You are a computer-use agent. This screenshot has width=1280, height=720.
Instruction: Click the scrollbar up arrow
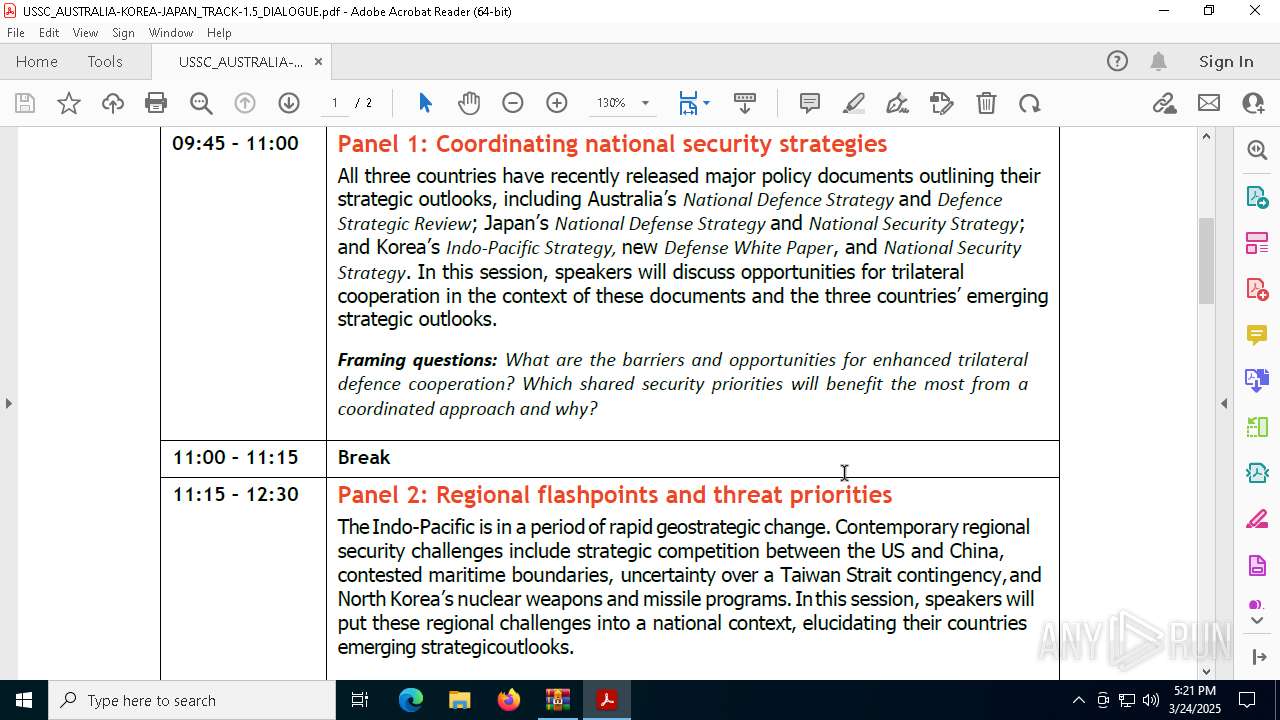(1206, 137)
